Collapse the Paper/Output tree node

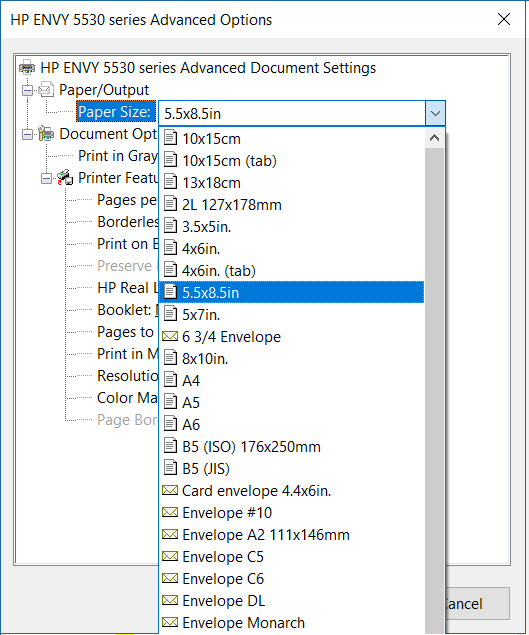[28, 90]
